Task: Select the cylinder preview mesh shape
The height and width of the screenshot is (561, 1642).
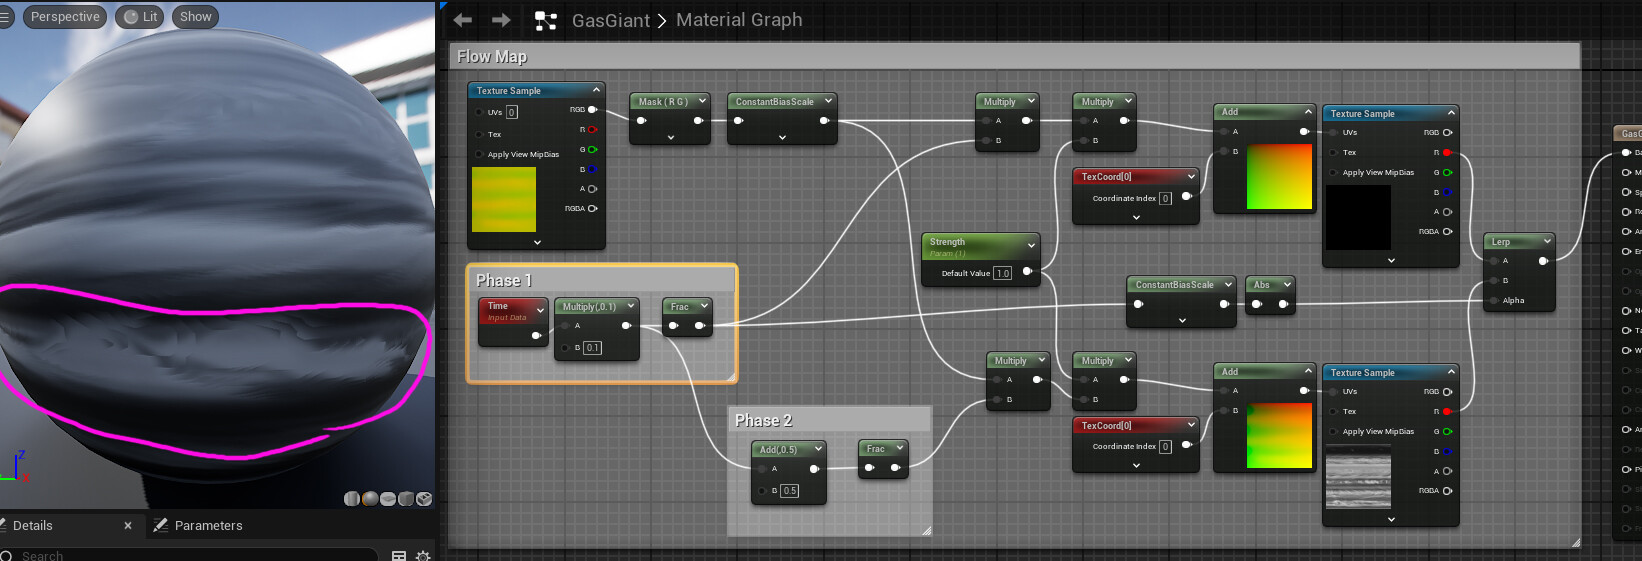Action: (352, 499)
